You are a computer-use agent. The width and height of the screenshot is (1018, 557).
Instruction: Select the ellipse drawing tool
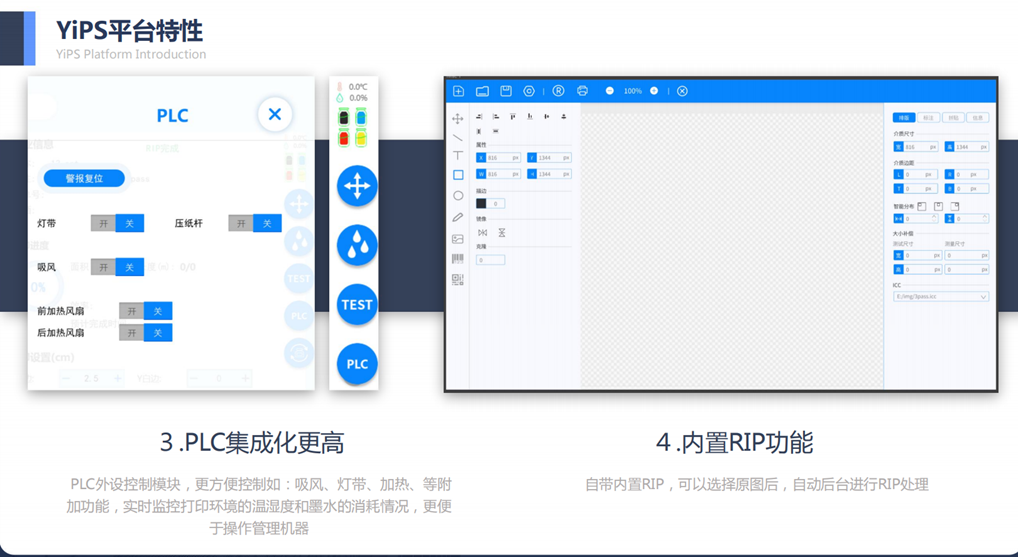coord(458,196)
